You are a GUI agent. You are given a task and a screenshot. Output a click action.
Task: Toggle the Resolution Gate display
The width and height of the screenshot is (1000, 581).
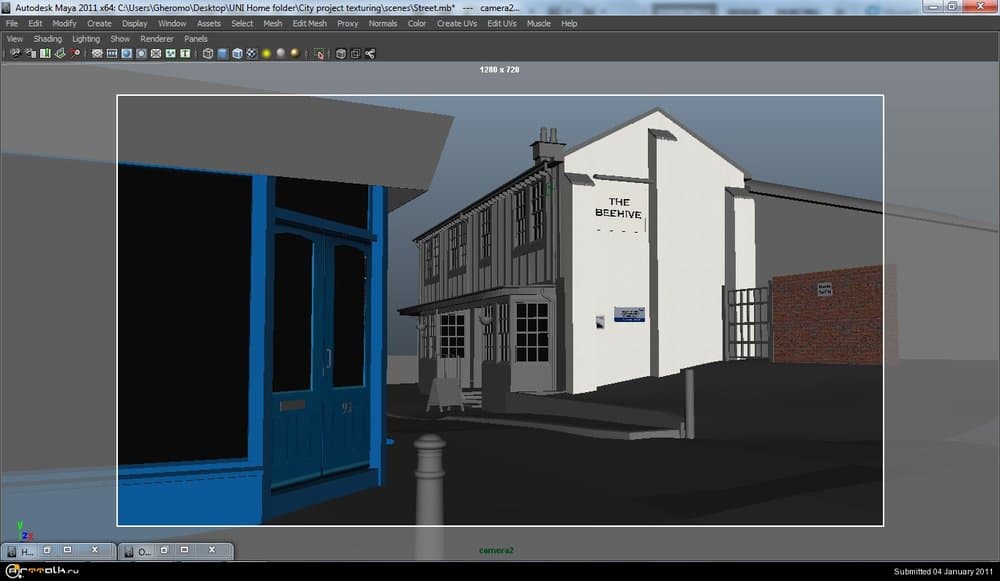(126, 54)
